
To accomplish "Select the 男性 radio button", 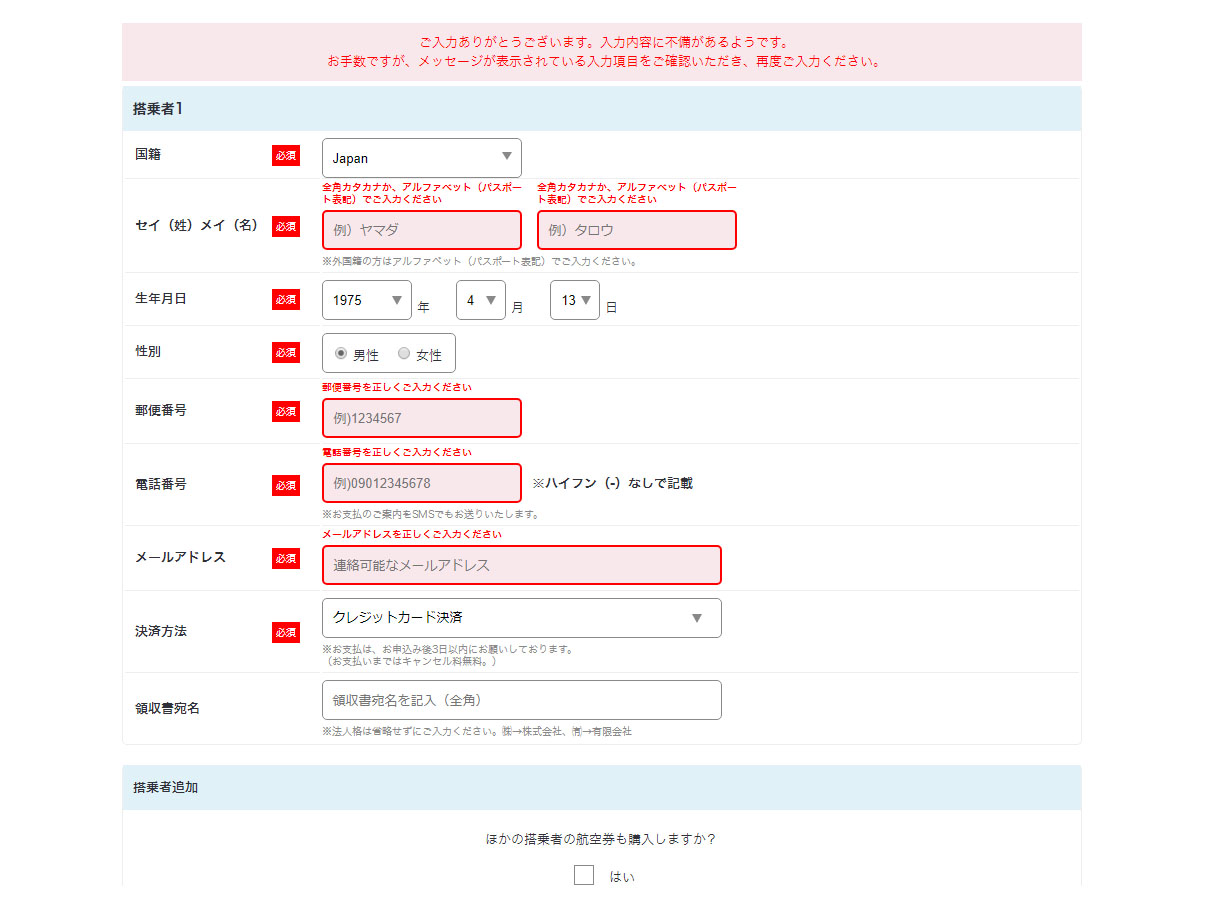I will [x=341, y=353].
